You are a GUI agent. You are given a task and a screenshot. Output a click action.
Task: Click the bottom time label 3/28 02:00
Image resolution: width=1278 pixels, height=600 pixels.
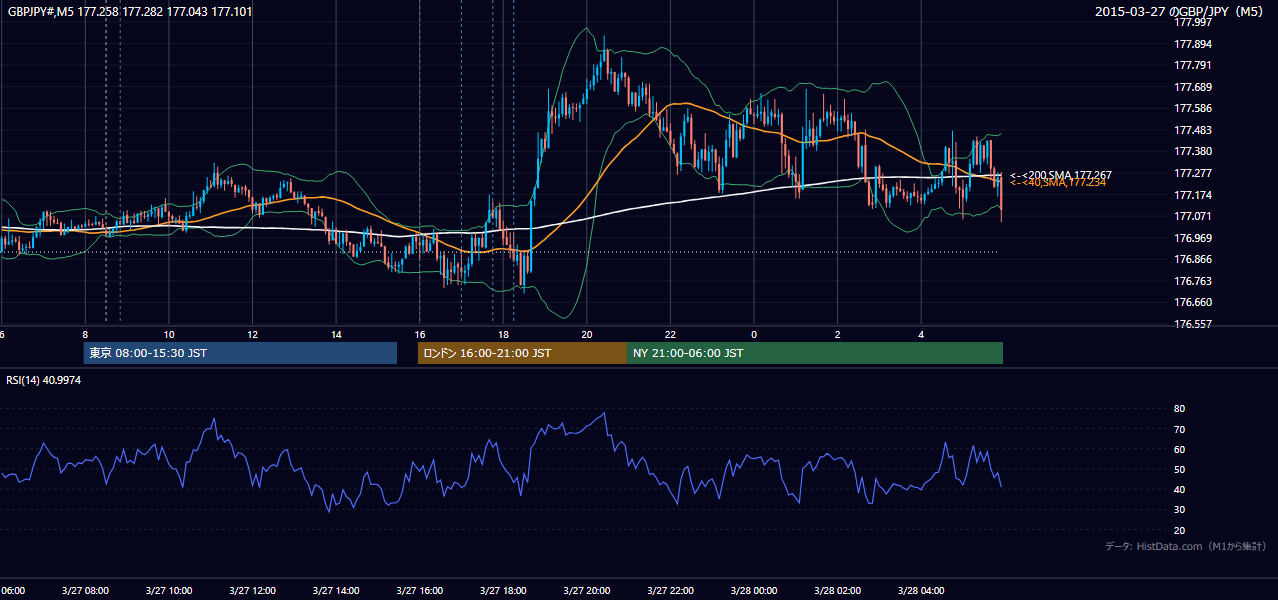[837, 591]
